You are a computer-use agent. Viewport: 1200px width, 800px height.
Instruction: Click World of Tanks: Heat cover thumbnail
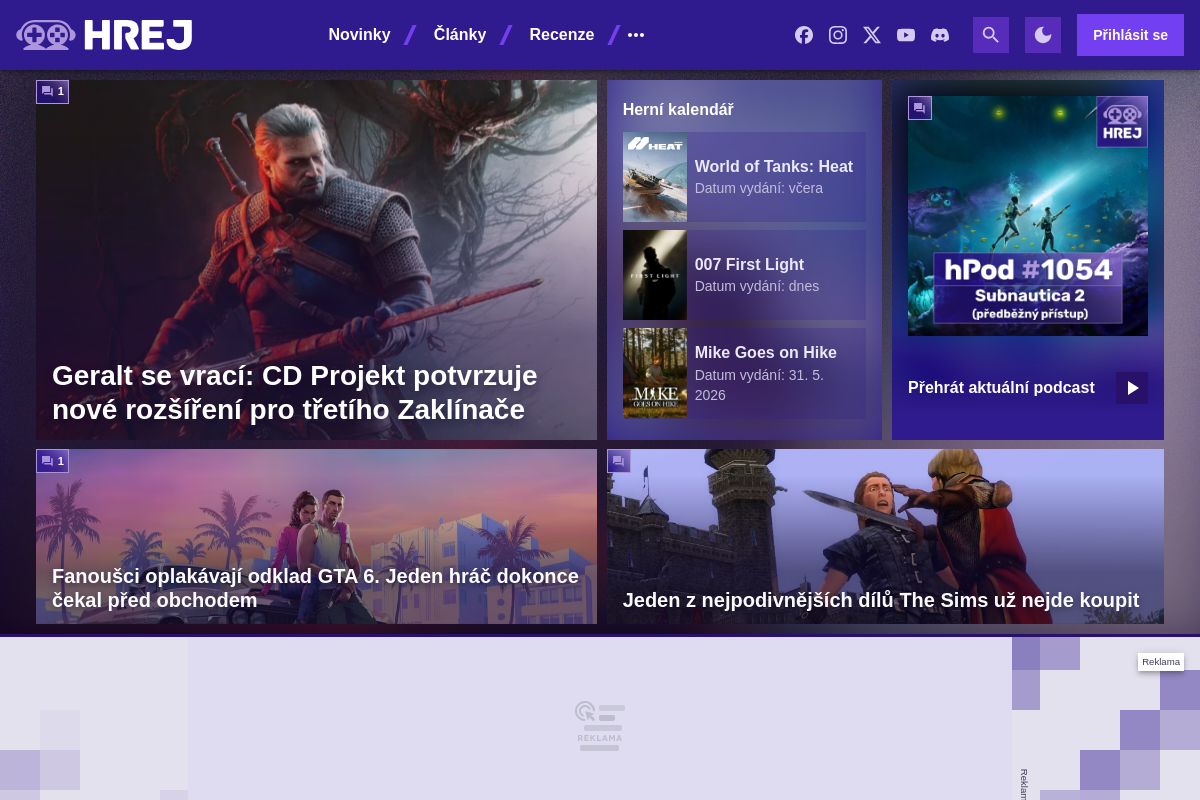click(655, 177)
